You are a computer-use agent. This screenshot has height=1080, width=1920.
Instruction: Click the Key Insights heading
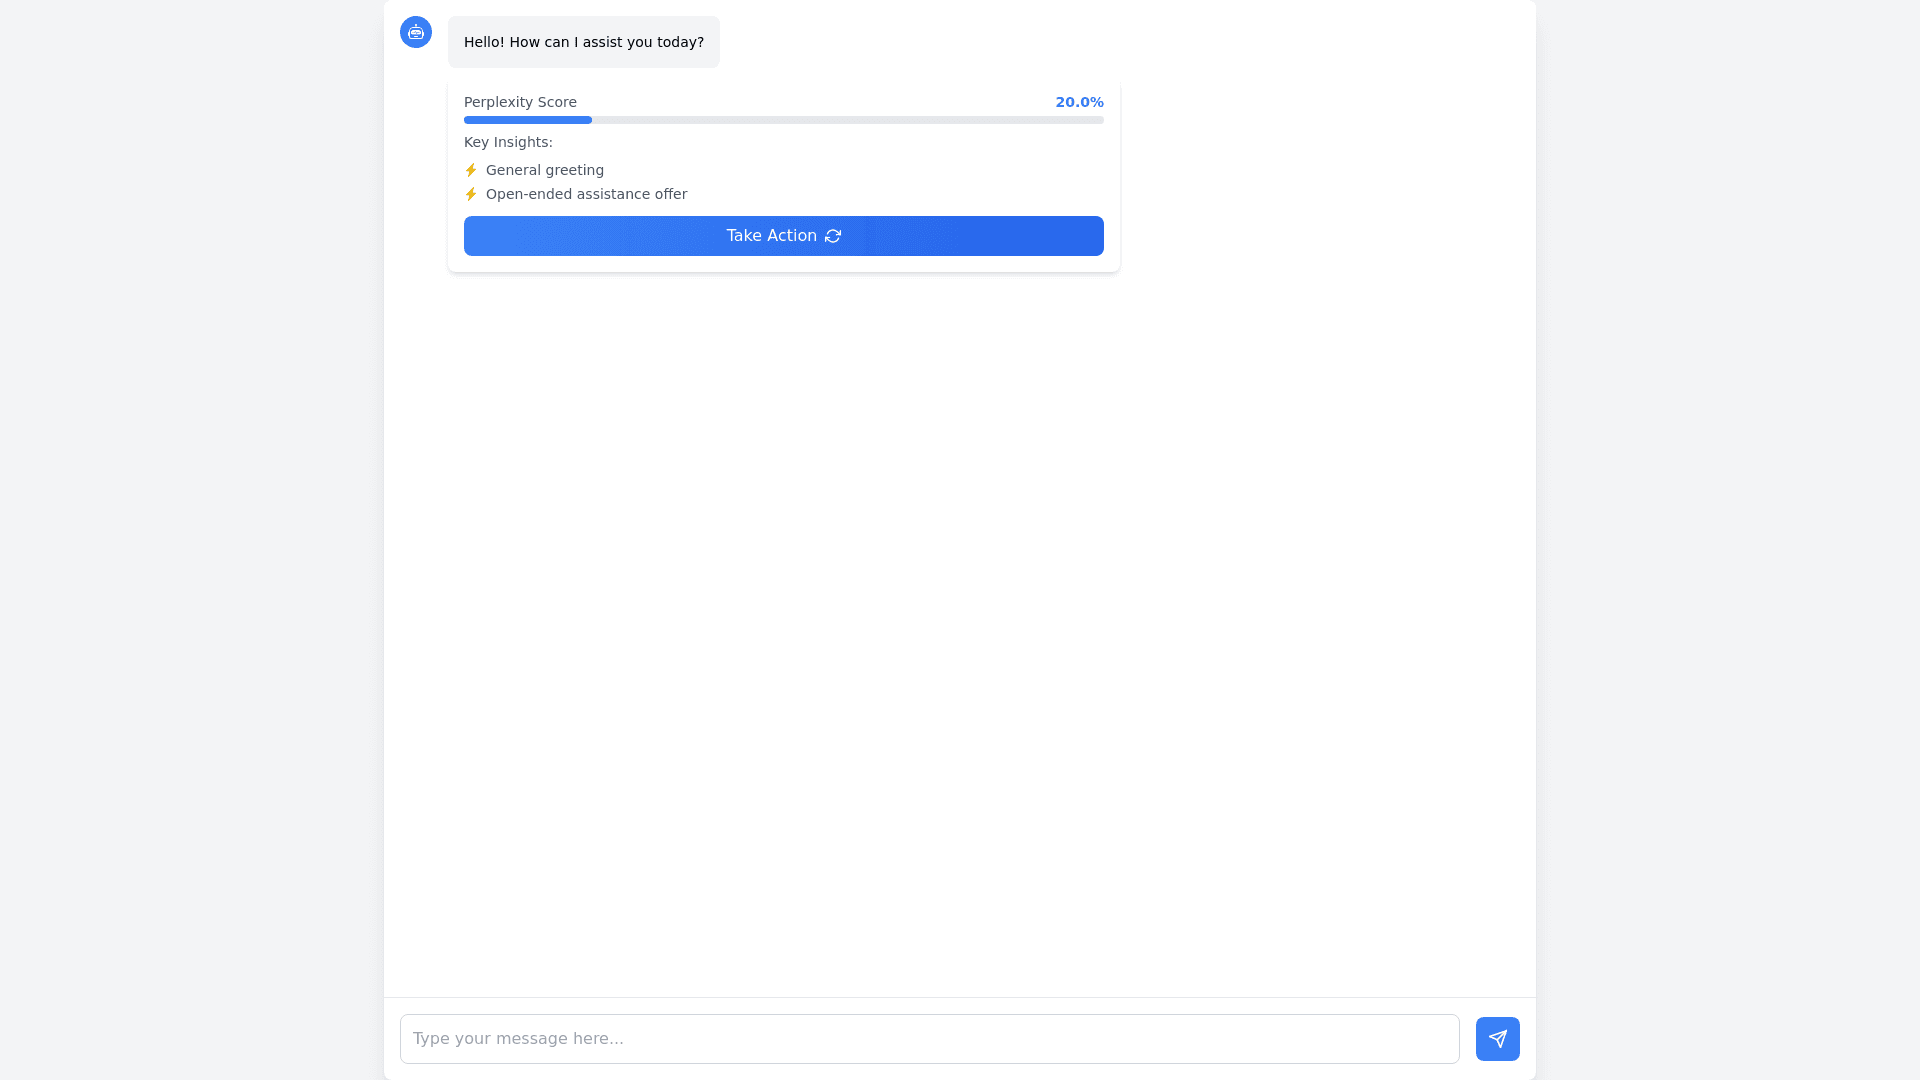click(x=508, y=142)
